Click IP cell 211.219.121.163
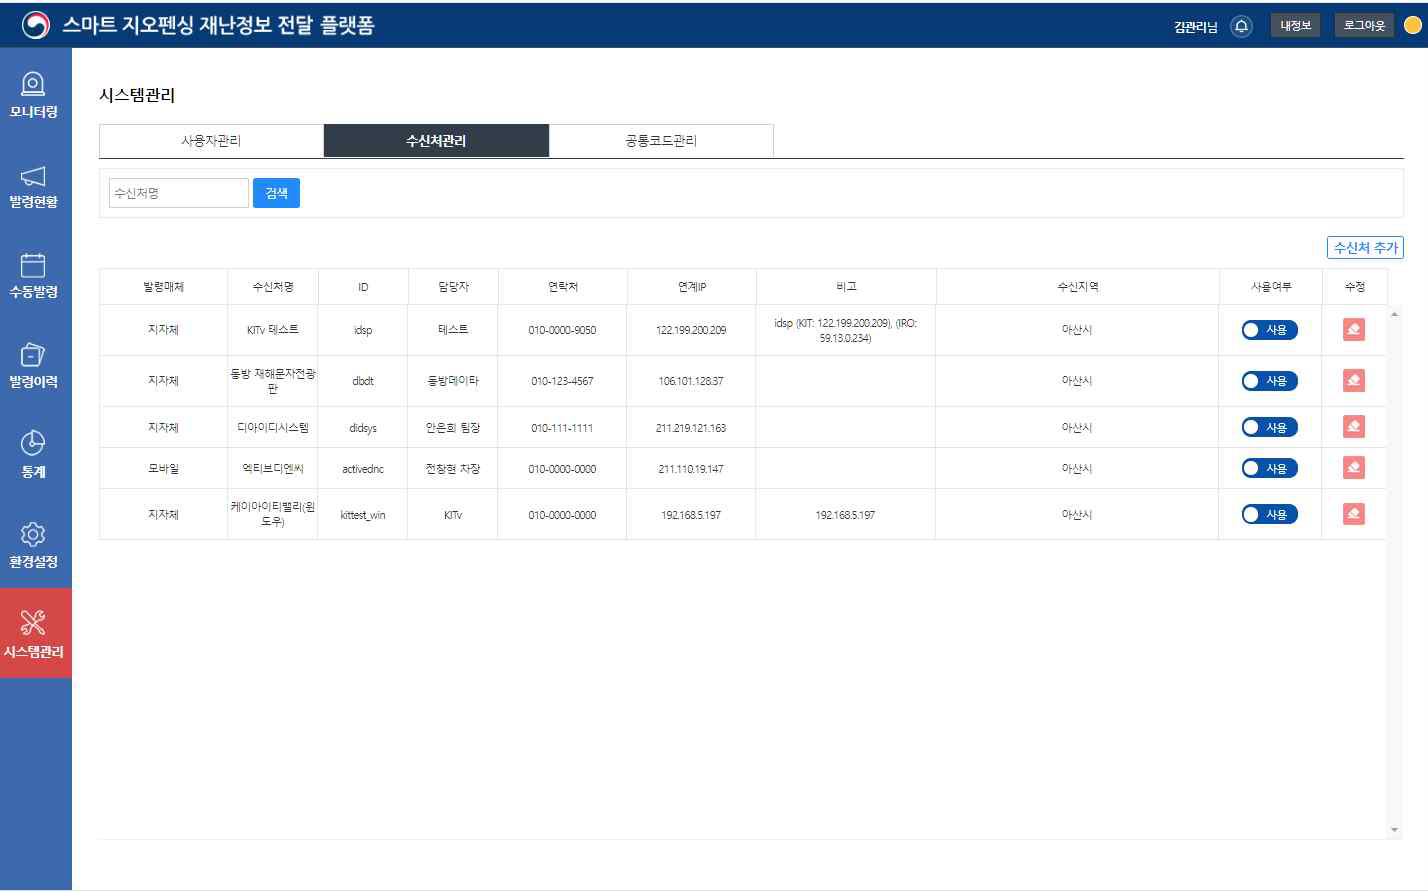Viewport: 1428px width, 892px height. [x=691, y=428]
